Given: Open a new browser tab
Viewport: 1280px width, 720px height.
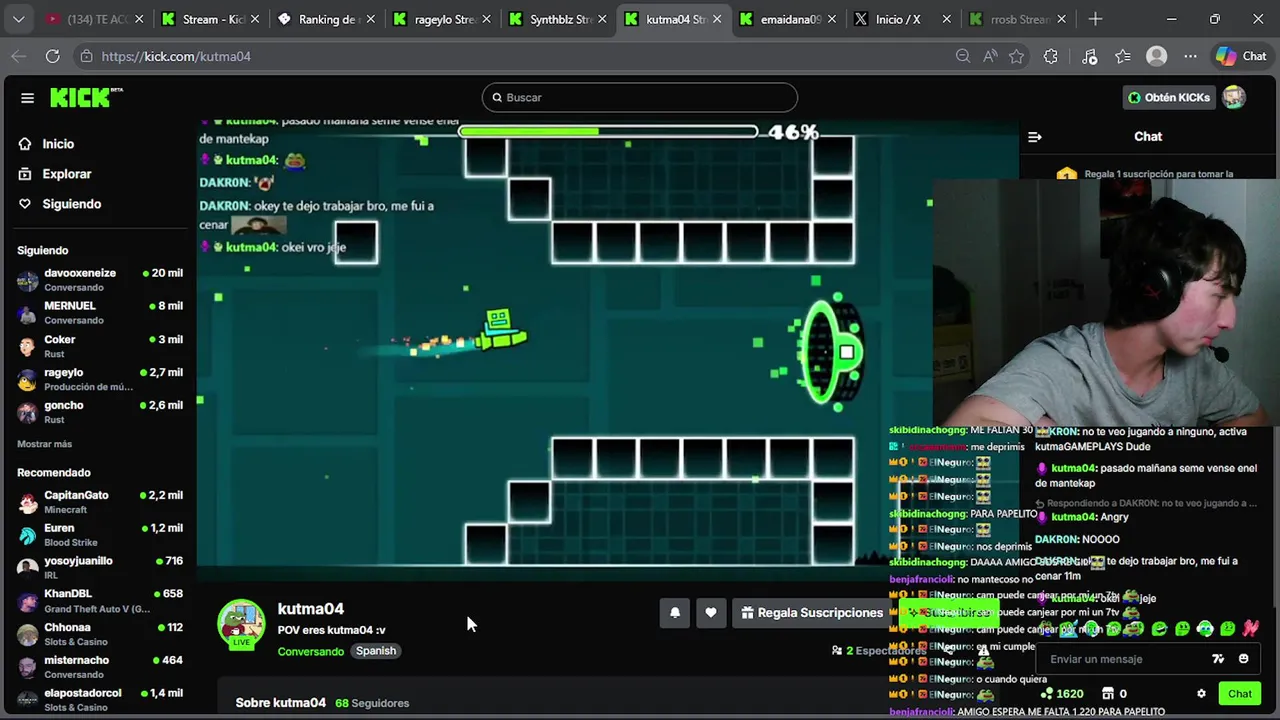Looking at the screenshot, I should pyautogui.click(x=1096, y=19).
